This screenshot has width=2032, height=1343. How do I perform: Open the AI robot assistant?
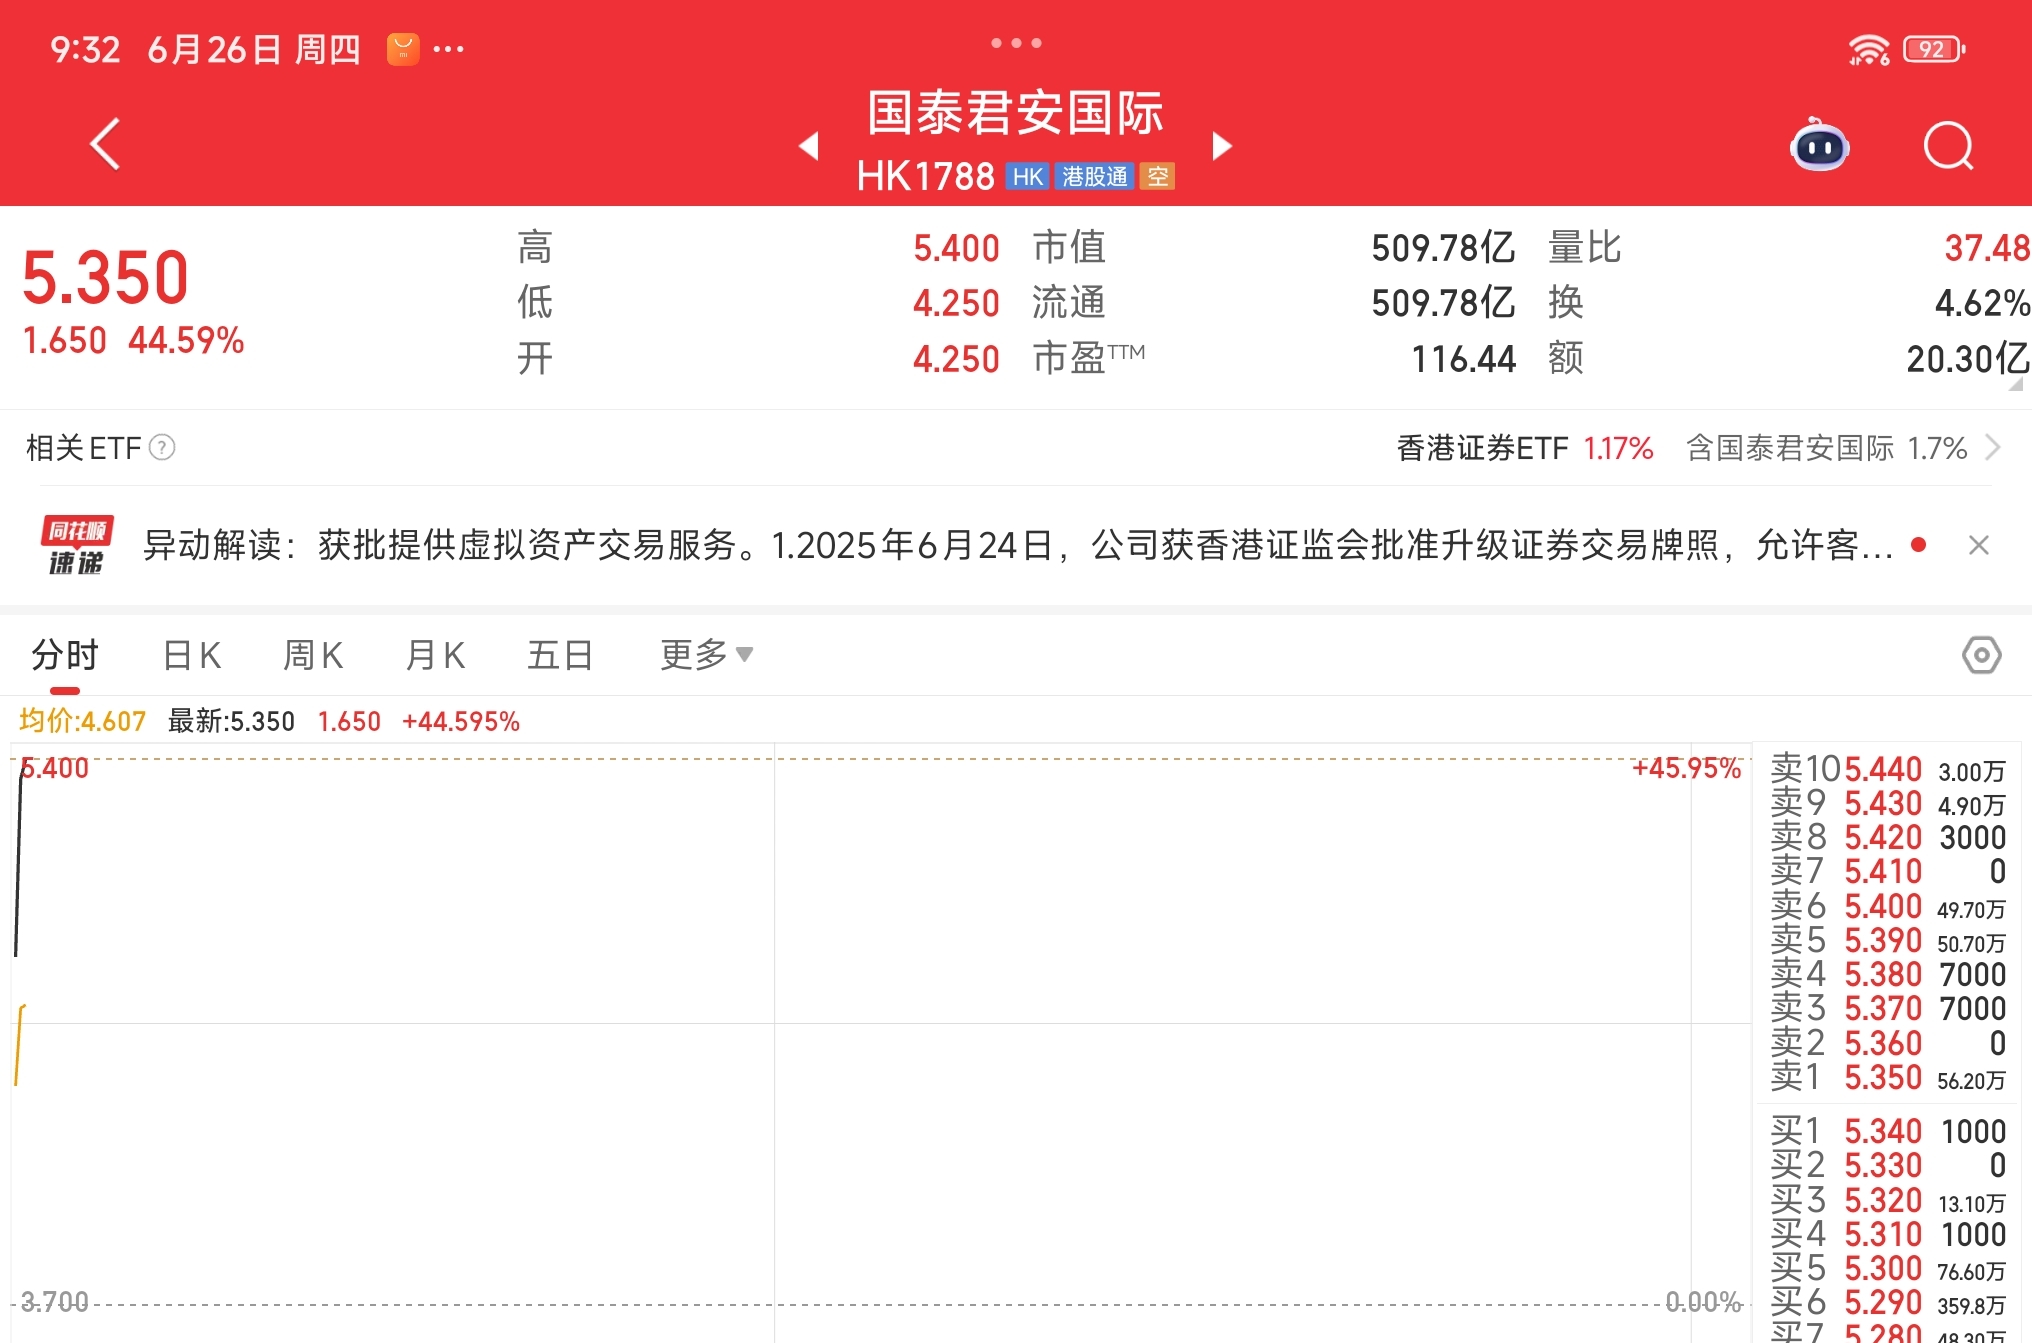1819,146
